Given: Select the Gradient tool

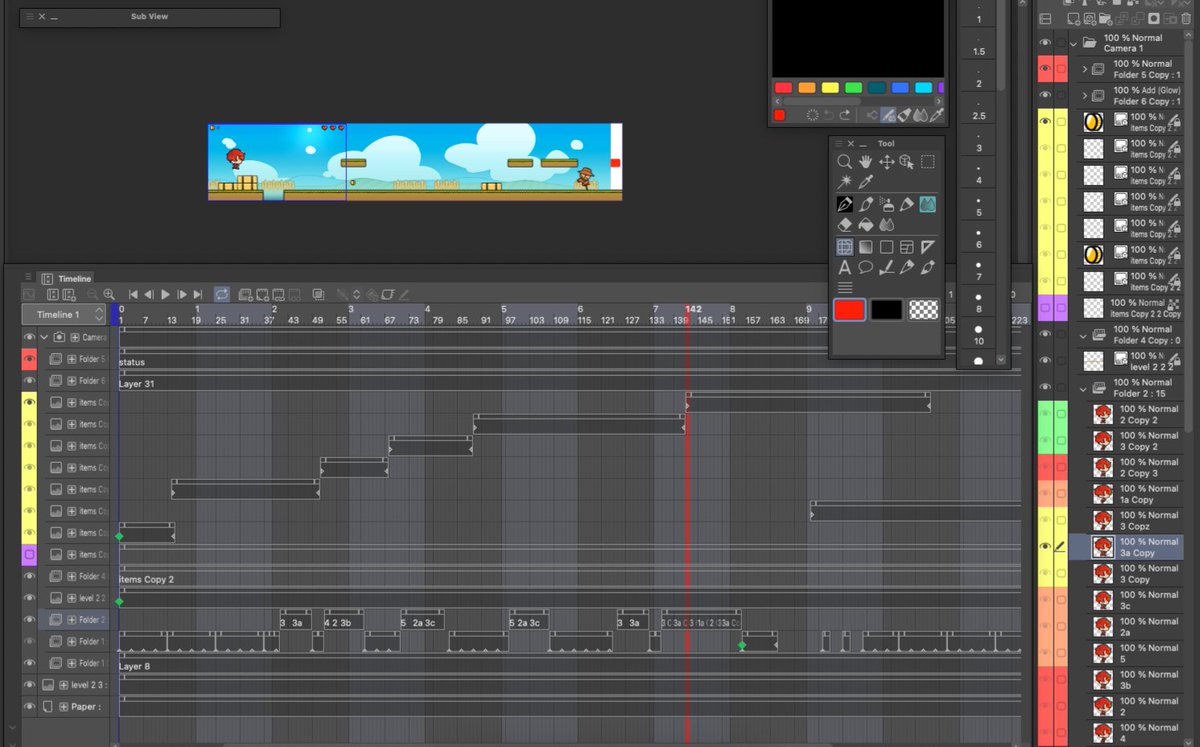Looking at the screenshot, I should pyautogui.click(x=866, y=247).
